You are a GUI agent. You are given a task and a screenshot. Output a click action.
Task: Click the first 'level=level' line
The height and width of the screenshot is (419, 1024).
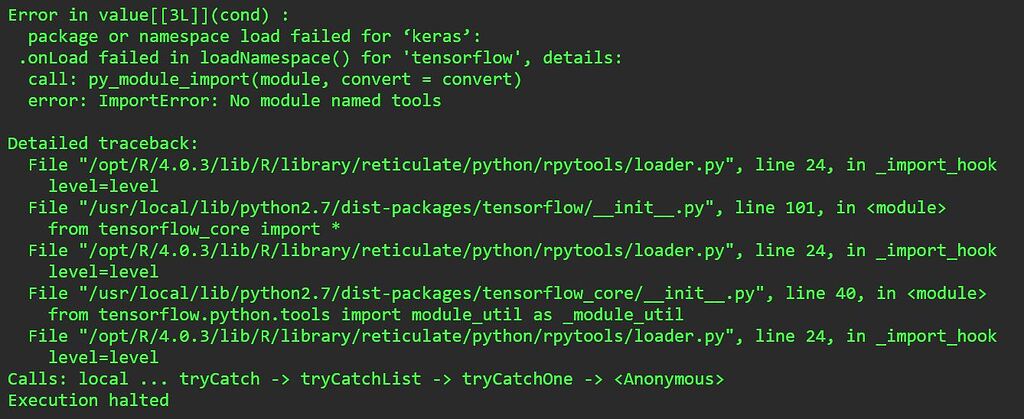click(x=103, y=187)
